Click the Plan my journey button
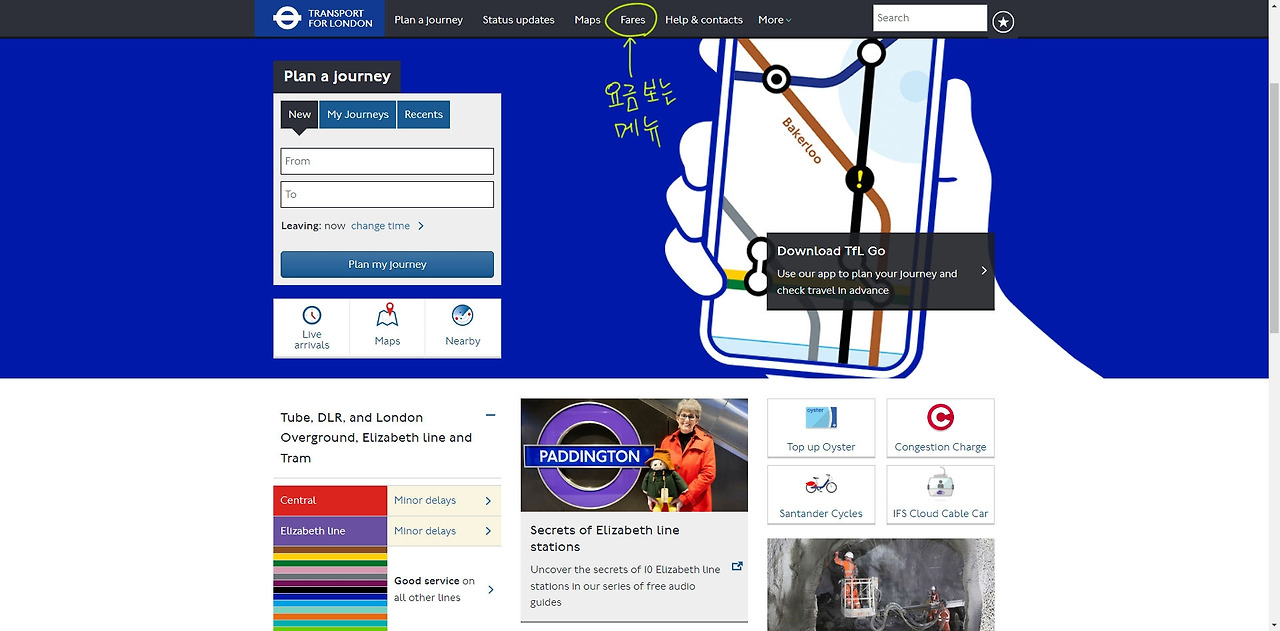 [387, 264]
